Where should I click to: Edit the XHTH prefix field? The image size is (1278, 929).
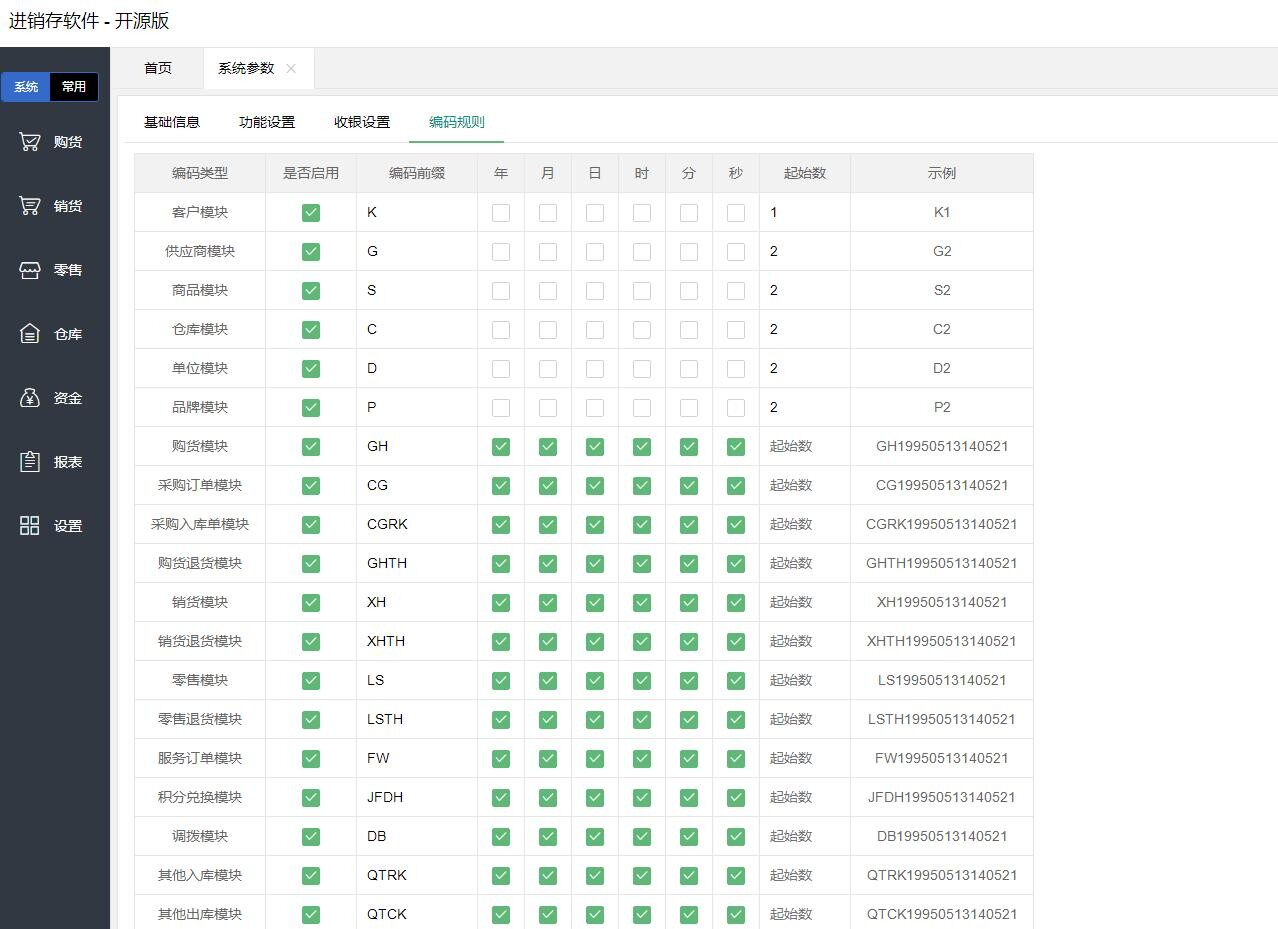[x=417, y=641]
